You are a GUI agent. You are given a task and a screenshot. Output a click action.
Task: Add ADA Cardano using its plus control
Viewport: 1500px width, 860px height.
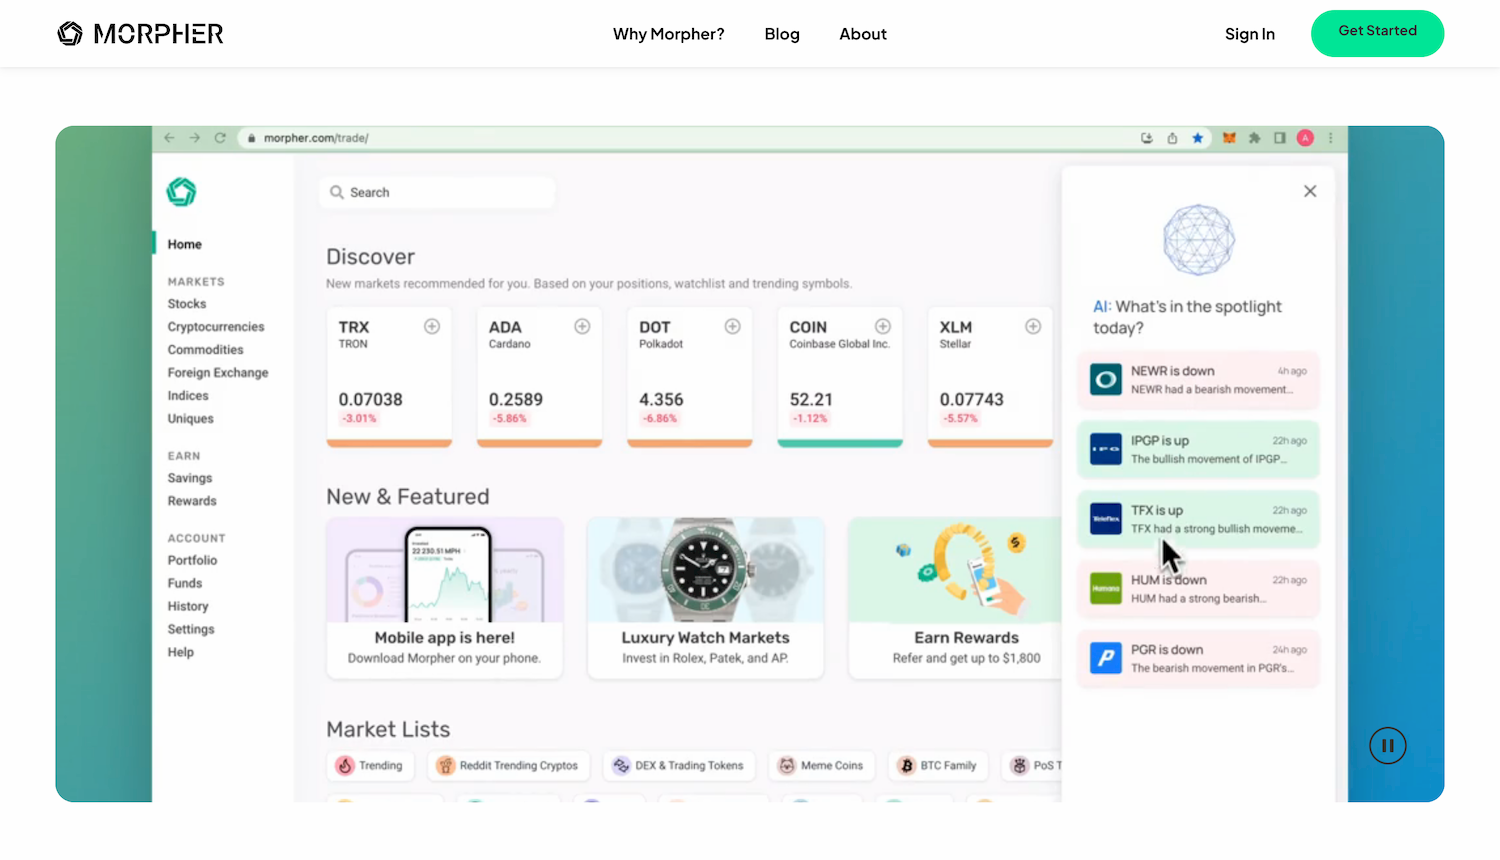click(582, 326)
